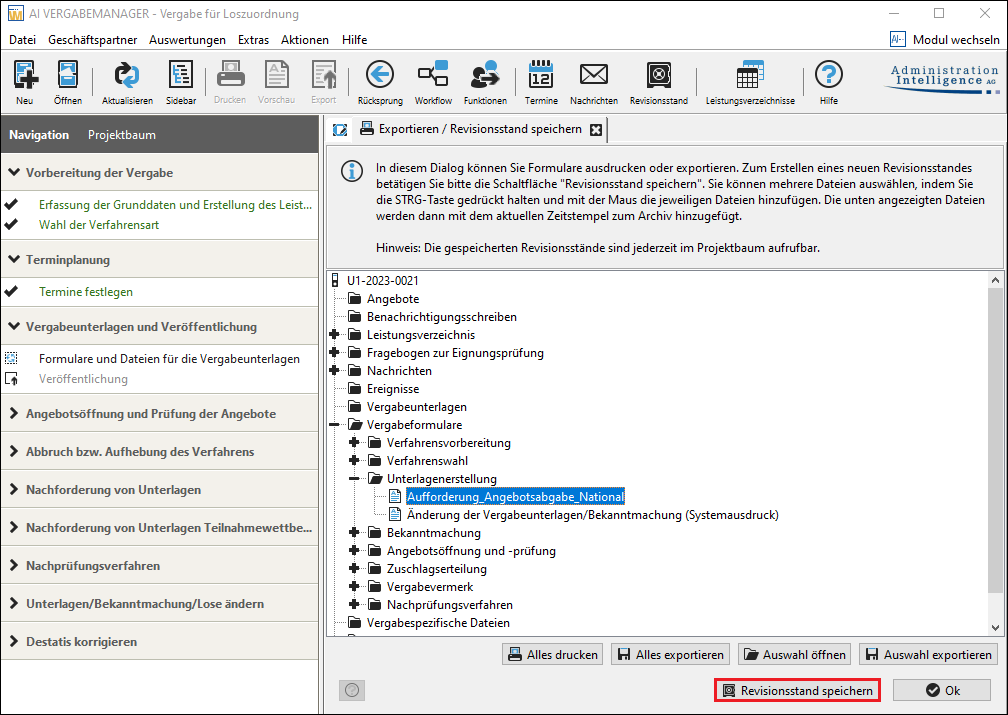
Task: Open the Auswertungen menu
Action: pyautogui.click(x=187, y=40)
